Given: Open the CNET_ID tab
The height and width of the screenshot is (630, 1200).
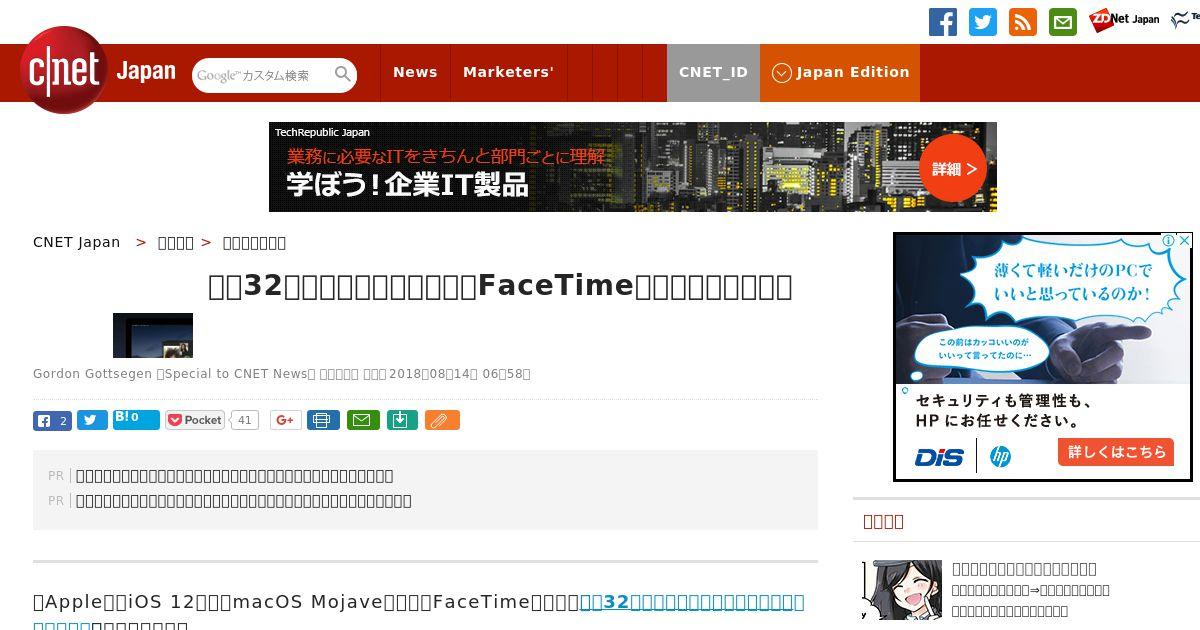Looking at the screenshot, I should pyautogui.click(x=713, y=72).
